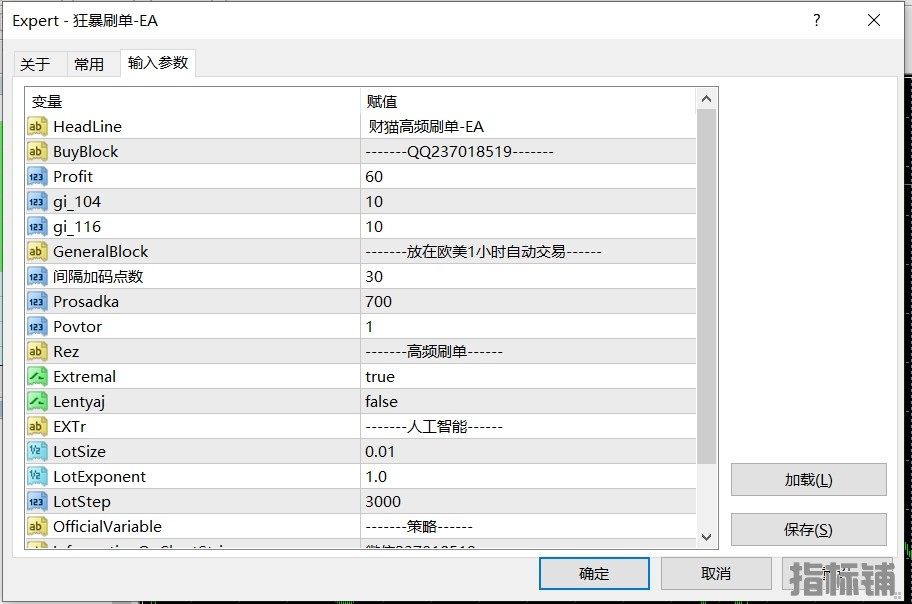Click the integer icon beside Profit
This screenshot has height=604, width=912.
(x=37, y=176)
